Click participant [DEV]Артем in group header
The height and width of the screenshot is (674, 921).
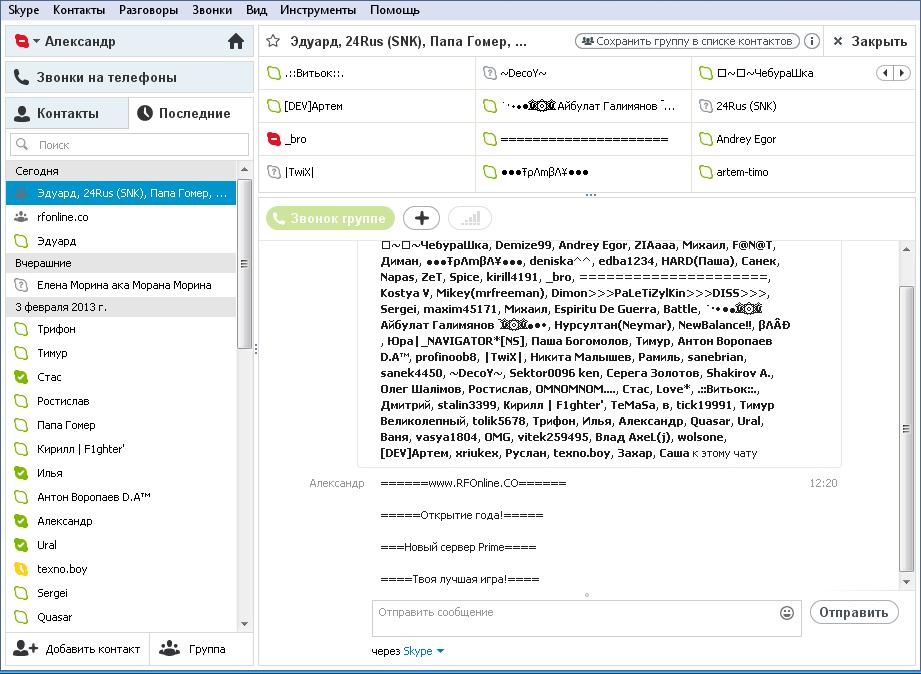(367, 106)
